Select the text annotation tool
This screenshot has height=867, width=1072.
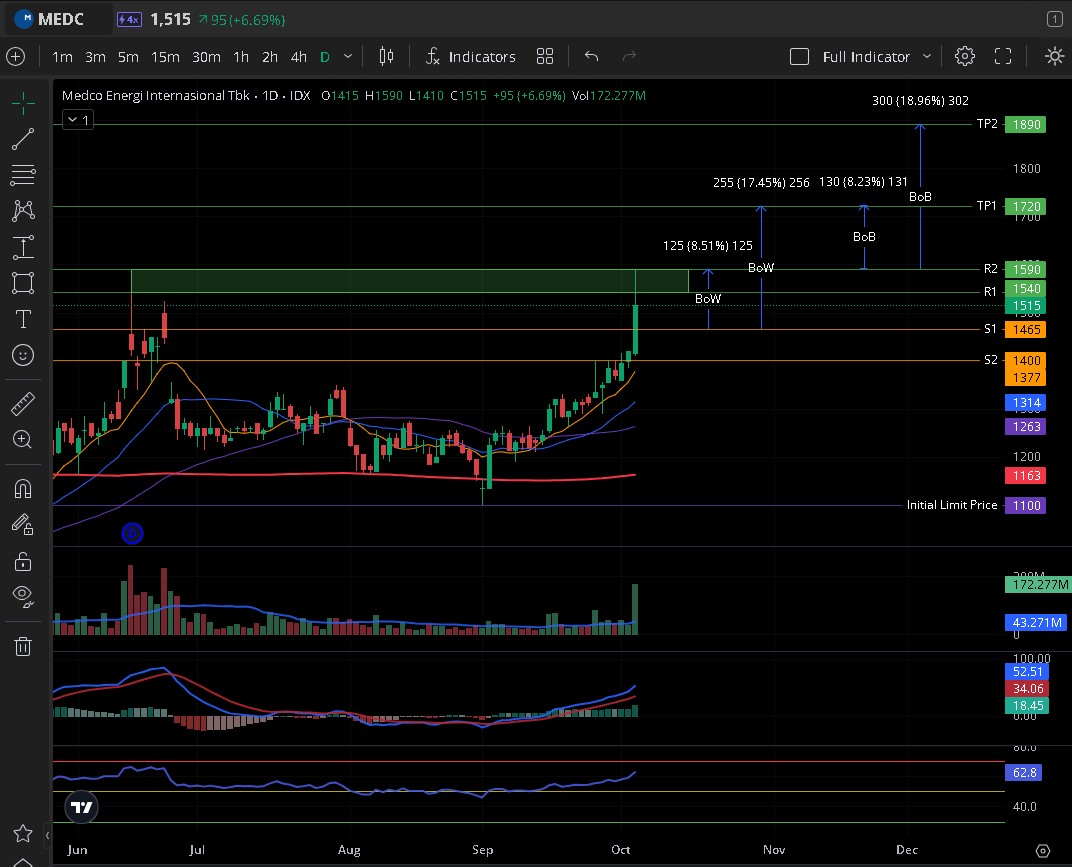(23, 319)
